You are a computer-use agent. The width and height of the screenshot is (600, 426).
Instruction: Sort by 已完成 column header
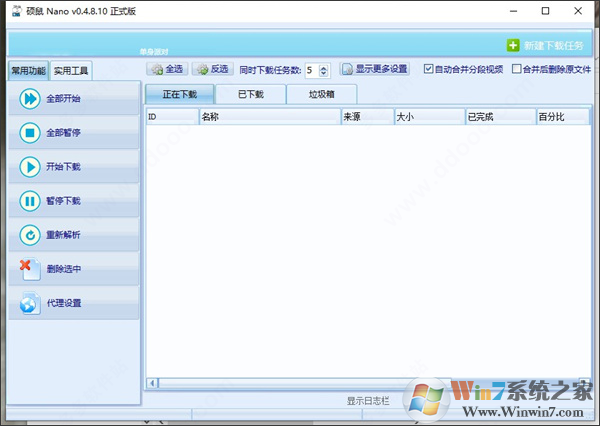point(501,117)
